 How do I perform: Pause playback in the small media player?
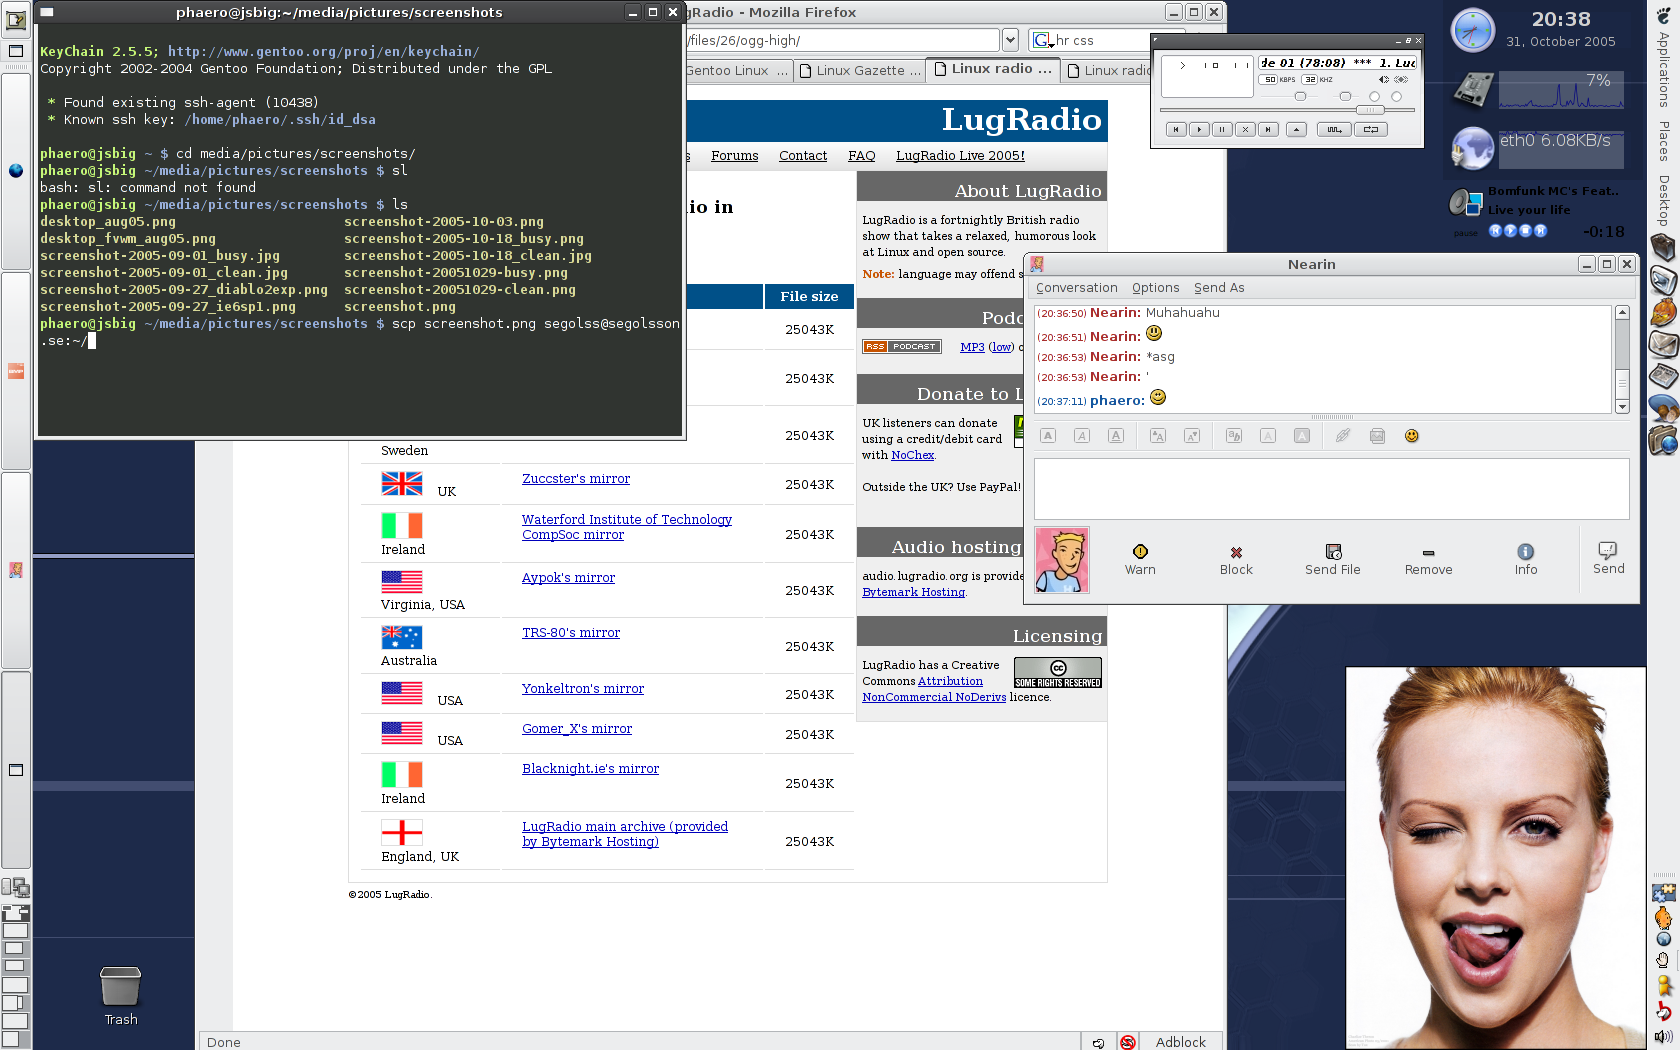(x=1222, y=129)
